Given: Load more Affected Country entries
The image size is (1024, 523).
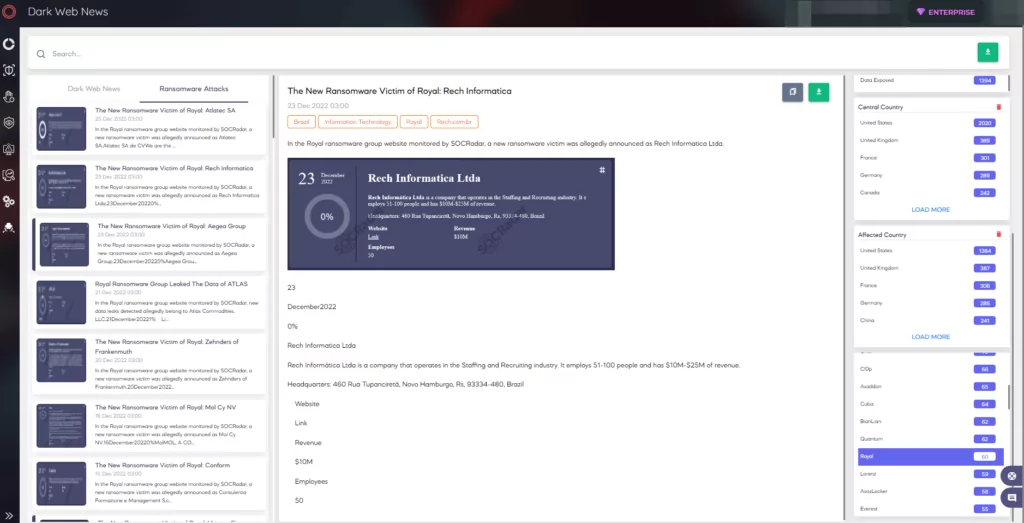Looking at the screenshot, I should point(931,337).
